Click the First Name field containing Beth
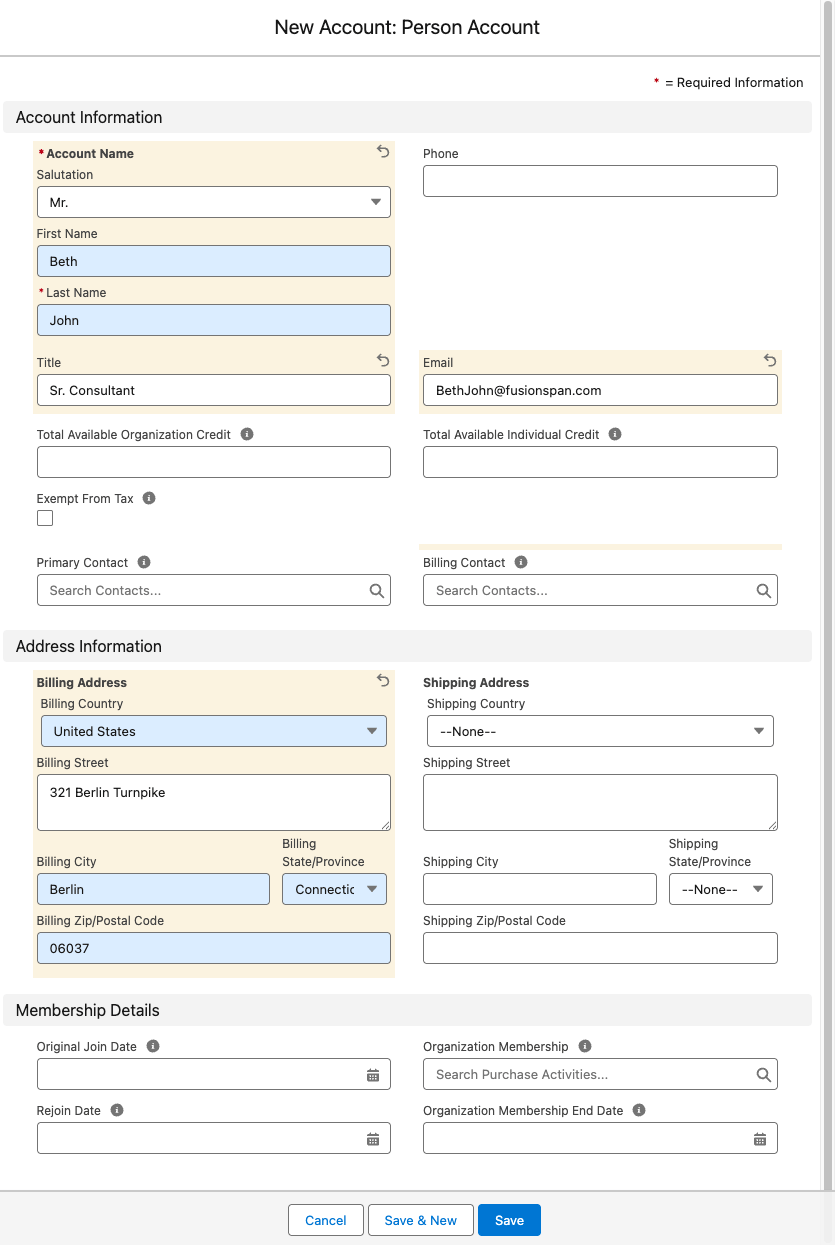Viewport: 836px width, 1245px height. [214, 261]
